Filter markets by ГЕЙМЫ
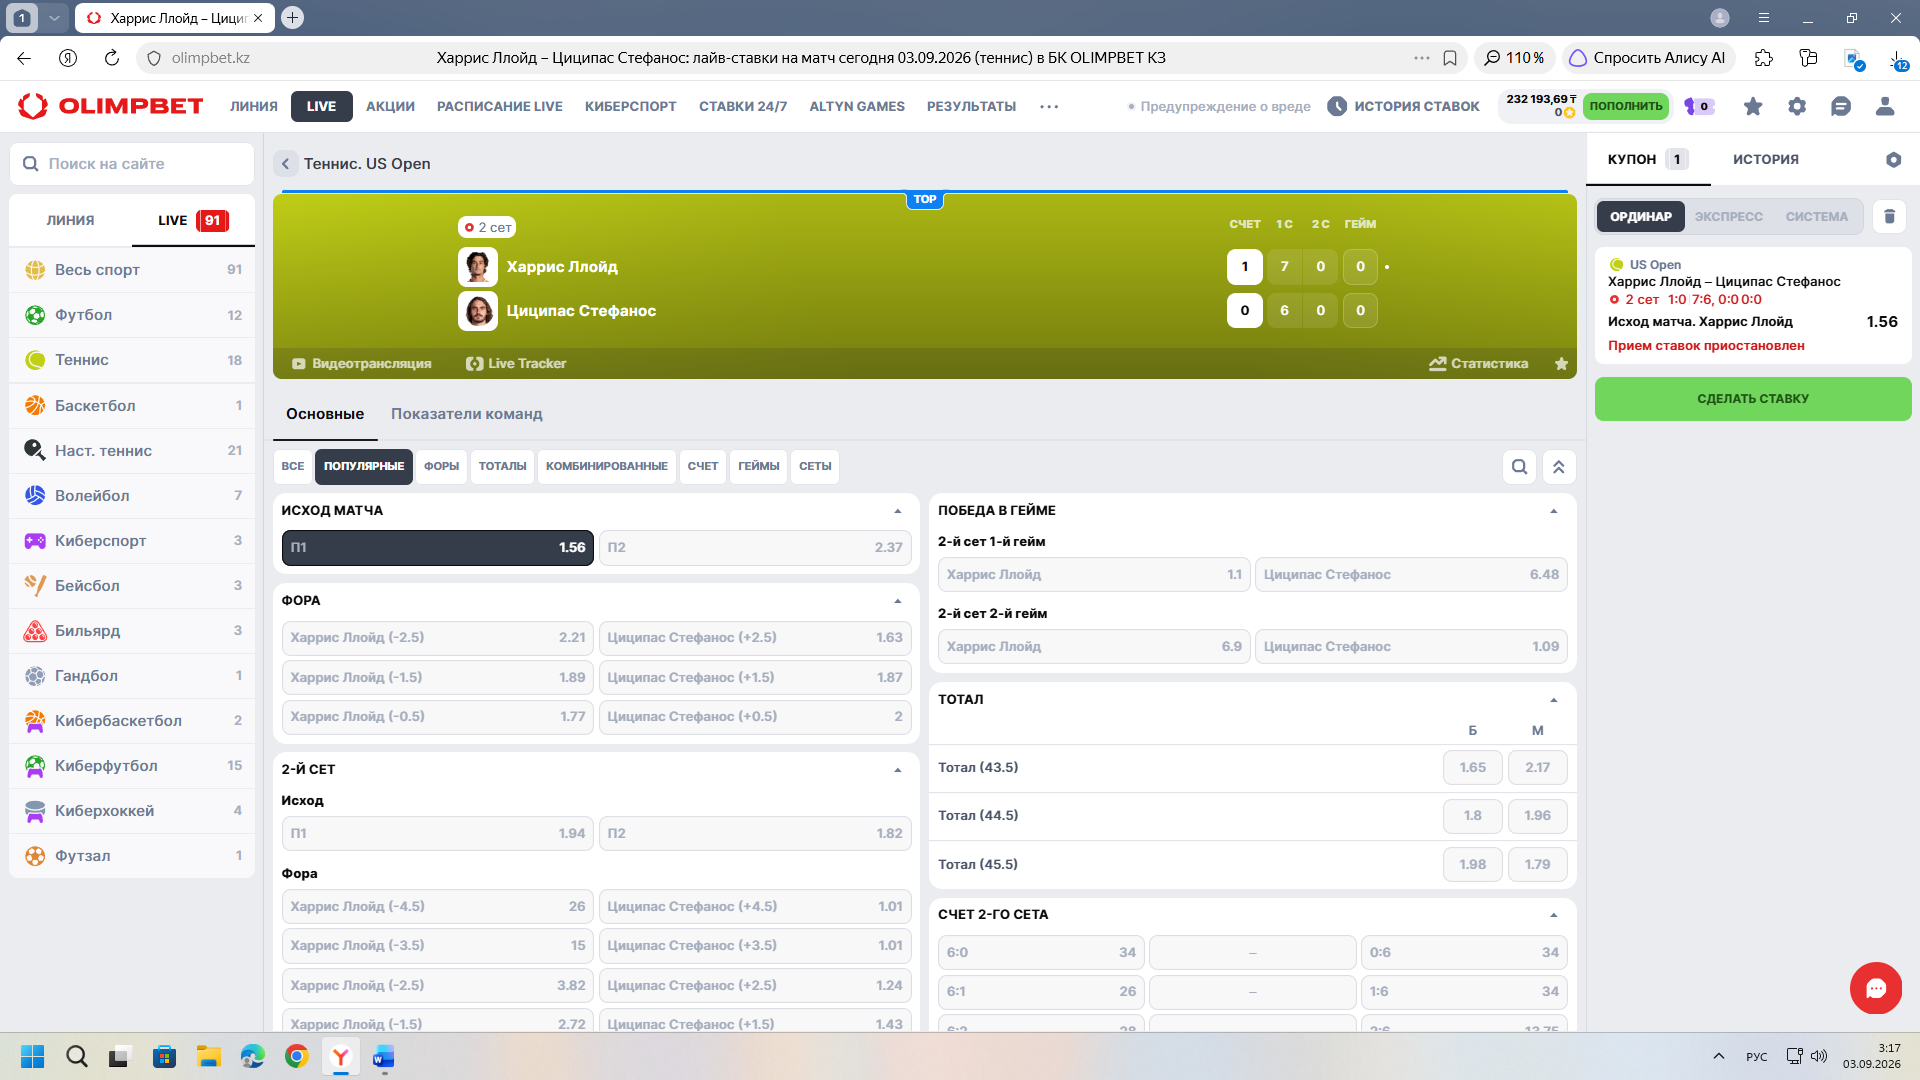The image size is (1920, 1080). (759, 467)
